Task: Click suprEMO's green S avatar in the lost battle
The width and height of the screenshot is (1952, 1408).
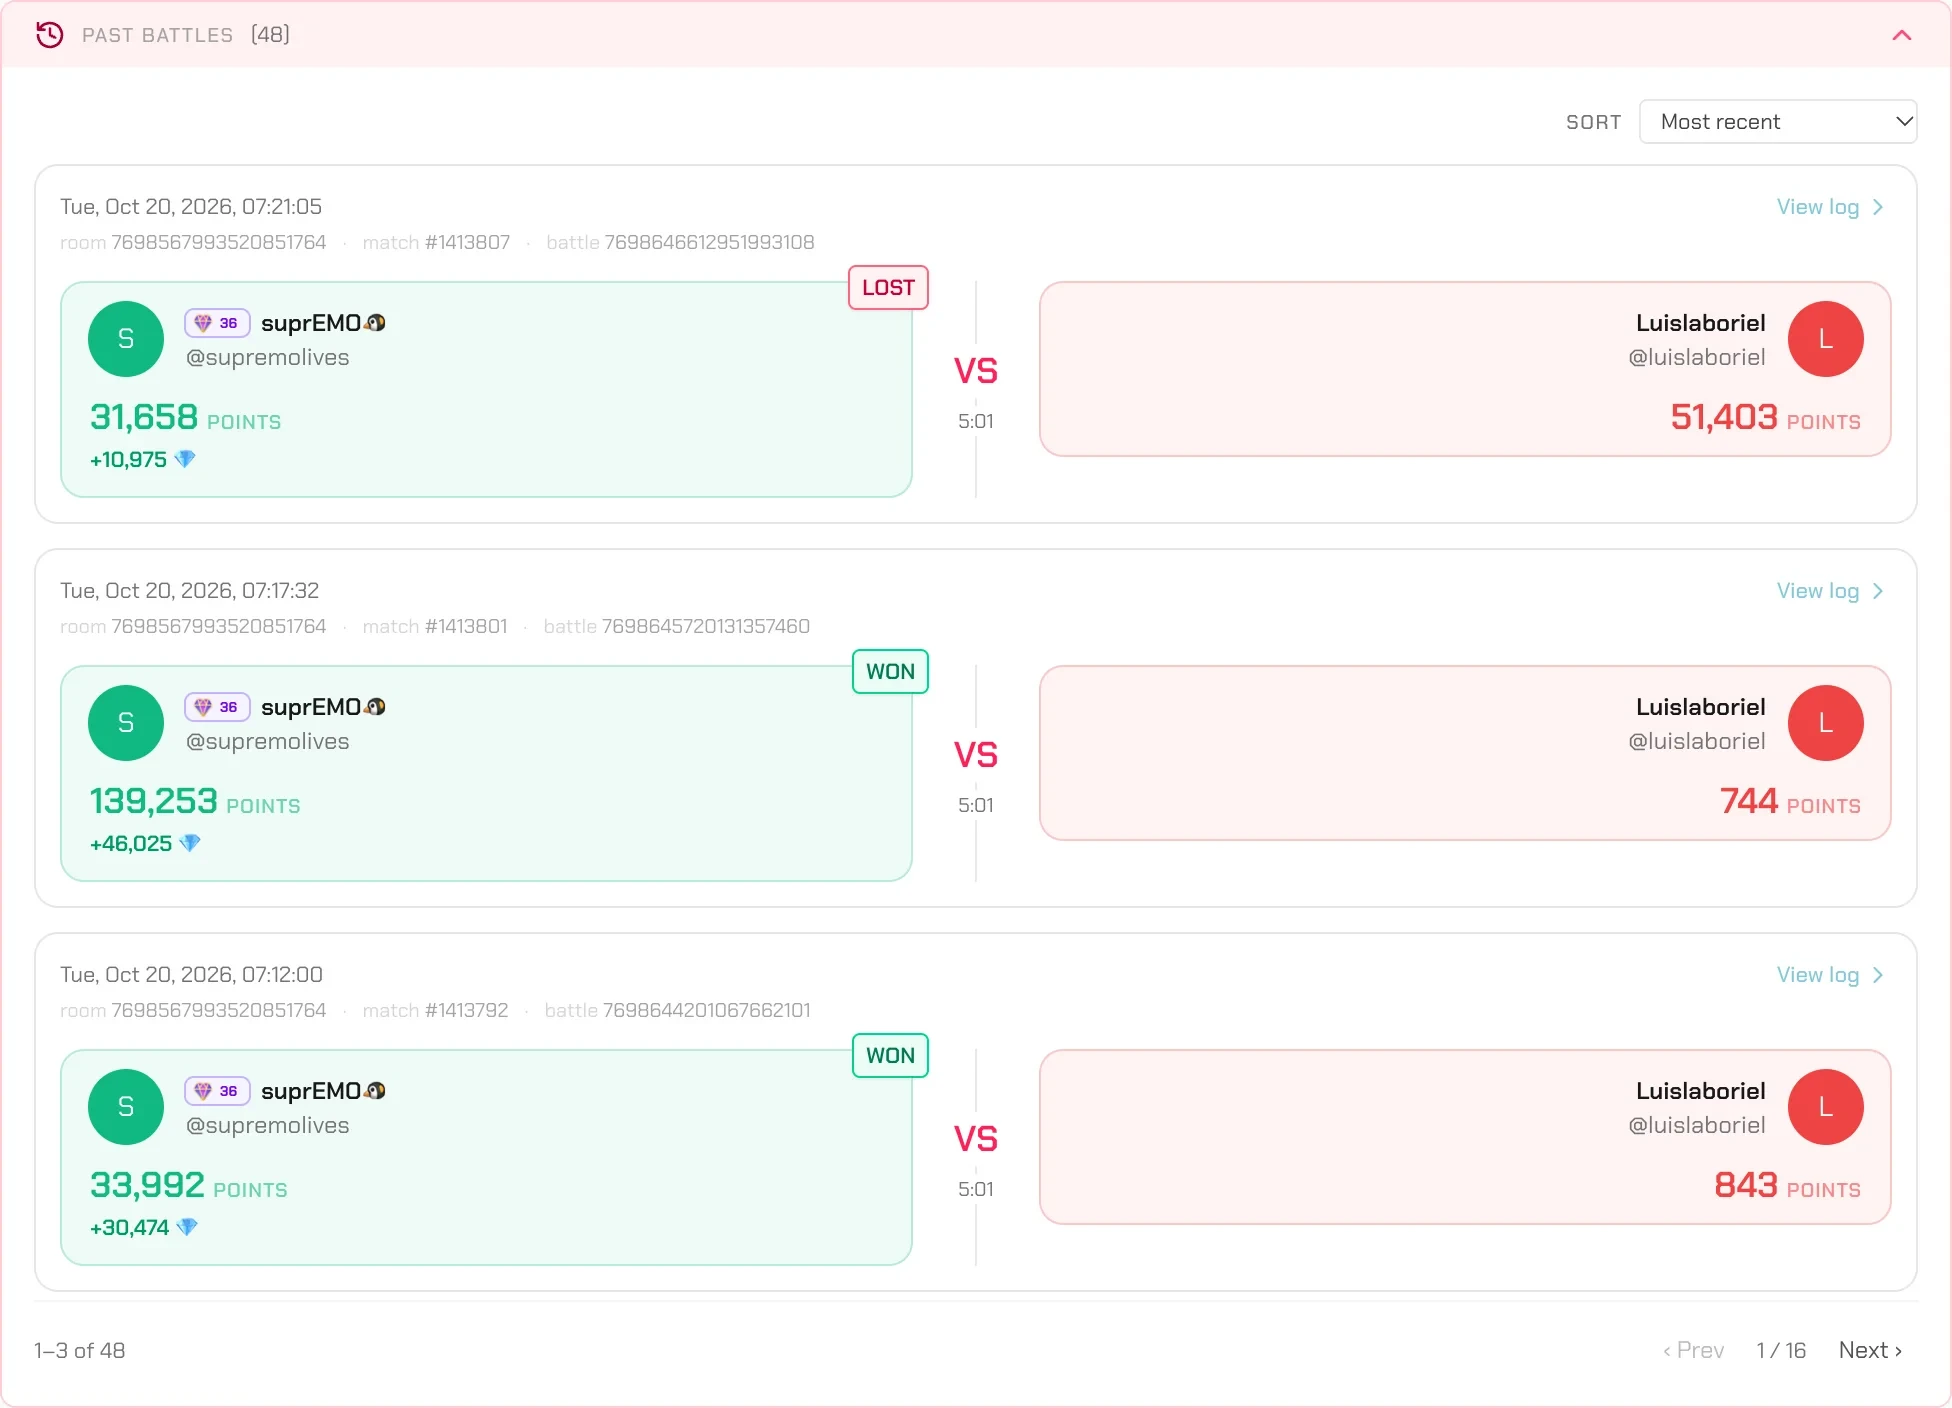Action: tap(126, 339)
